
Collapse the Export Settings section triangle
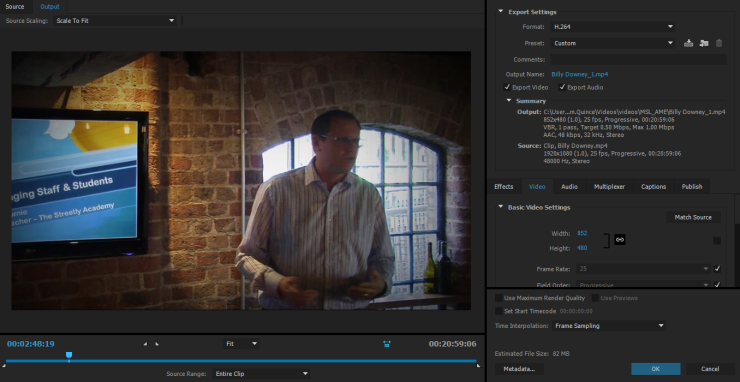500,12
